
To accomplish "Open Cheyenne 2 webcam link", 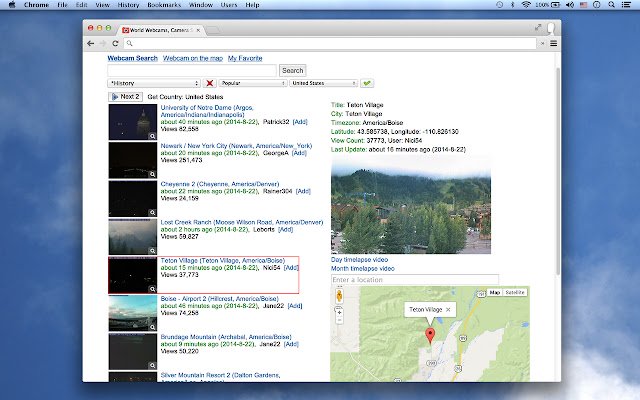I will click(x=220, y=184).
